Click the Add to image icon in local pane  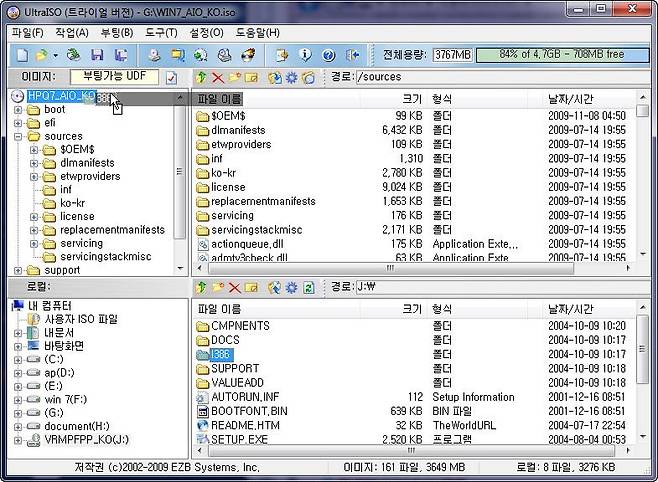pyautogui.click(x=275, y=287)
